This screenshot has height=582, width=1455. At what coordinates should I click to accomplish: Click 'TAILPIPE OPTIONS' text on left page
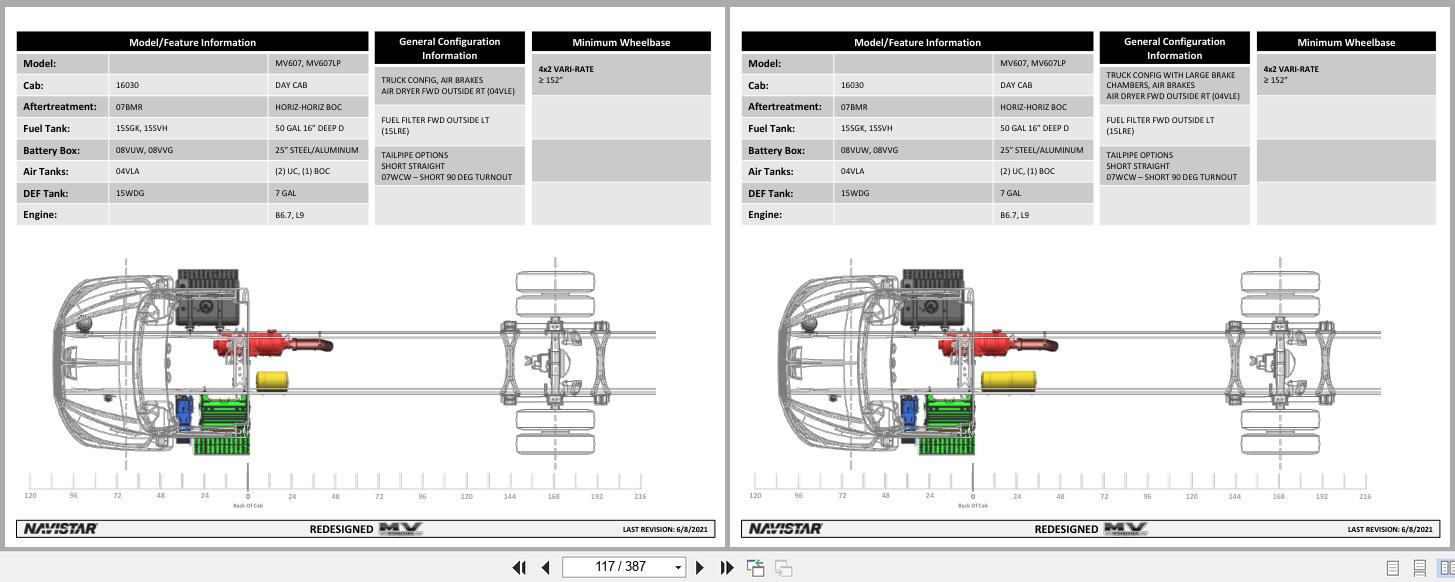[414, 155]
